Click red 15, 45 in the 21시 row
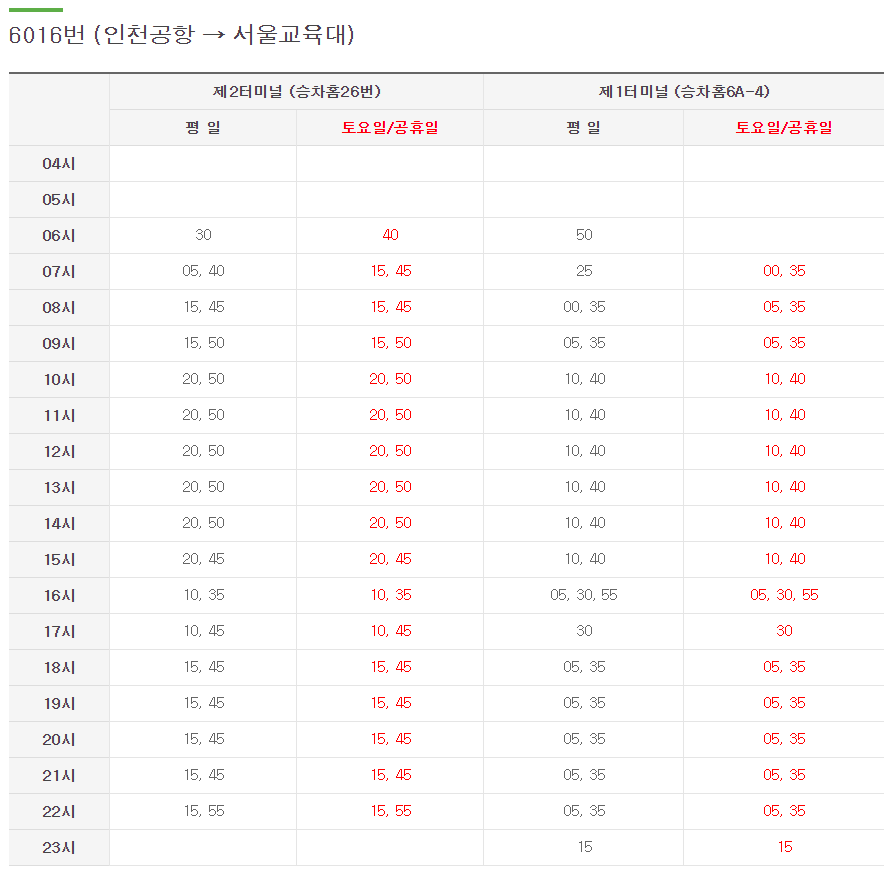The image size is (894, 874). pos(391,774)
